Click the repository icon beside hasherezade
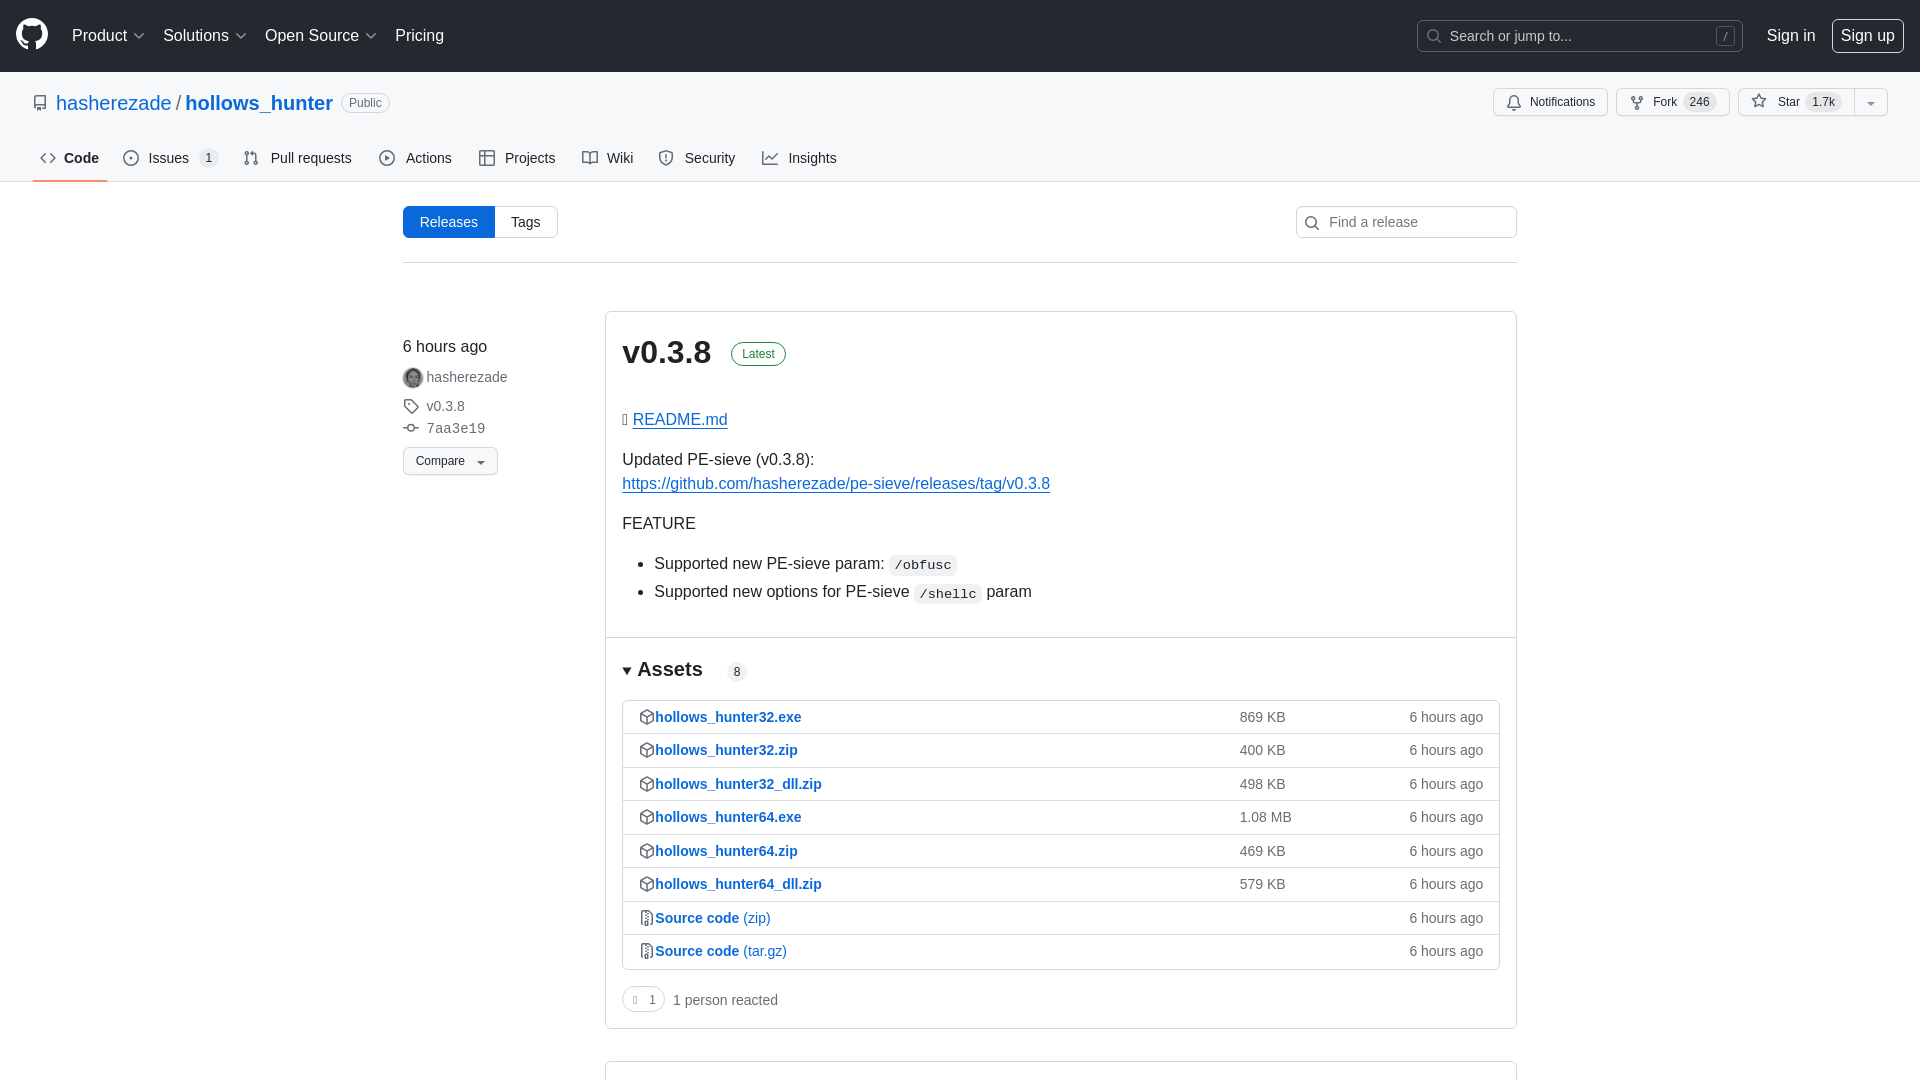Image resolution: width=1920 pixels, height=1080 pixels. (40, 103)
